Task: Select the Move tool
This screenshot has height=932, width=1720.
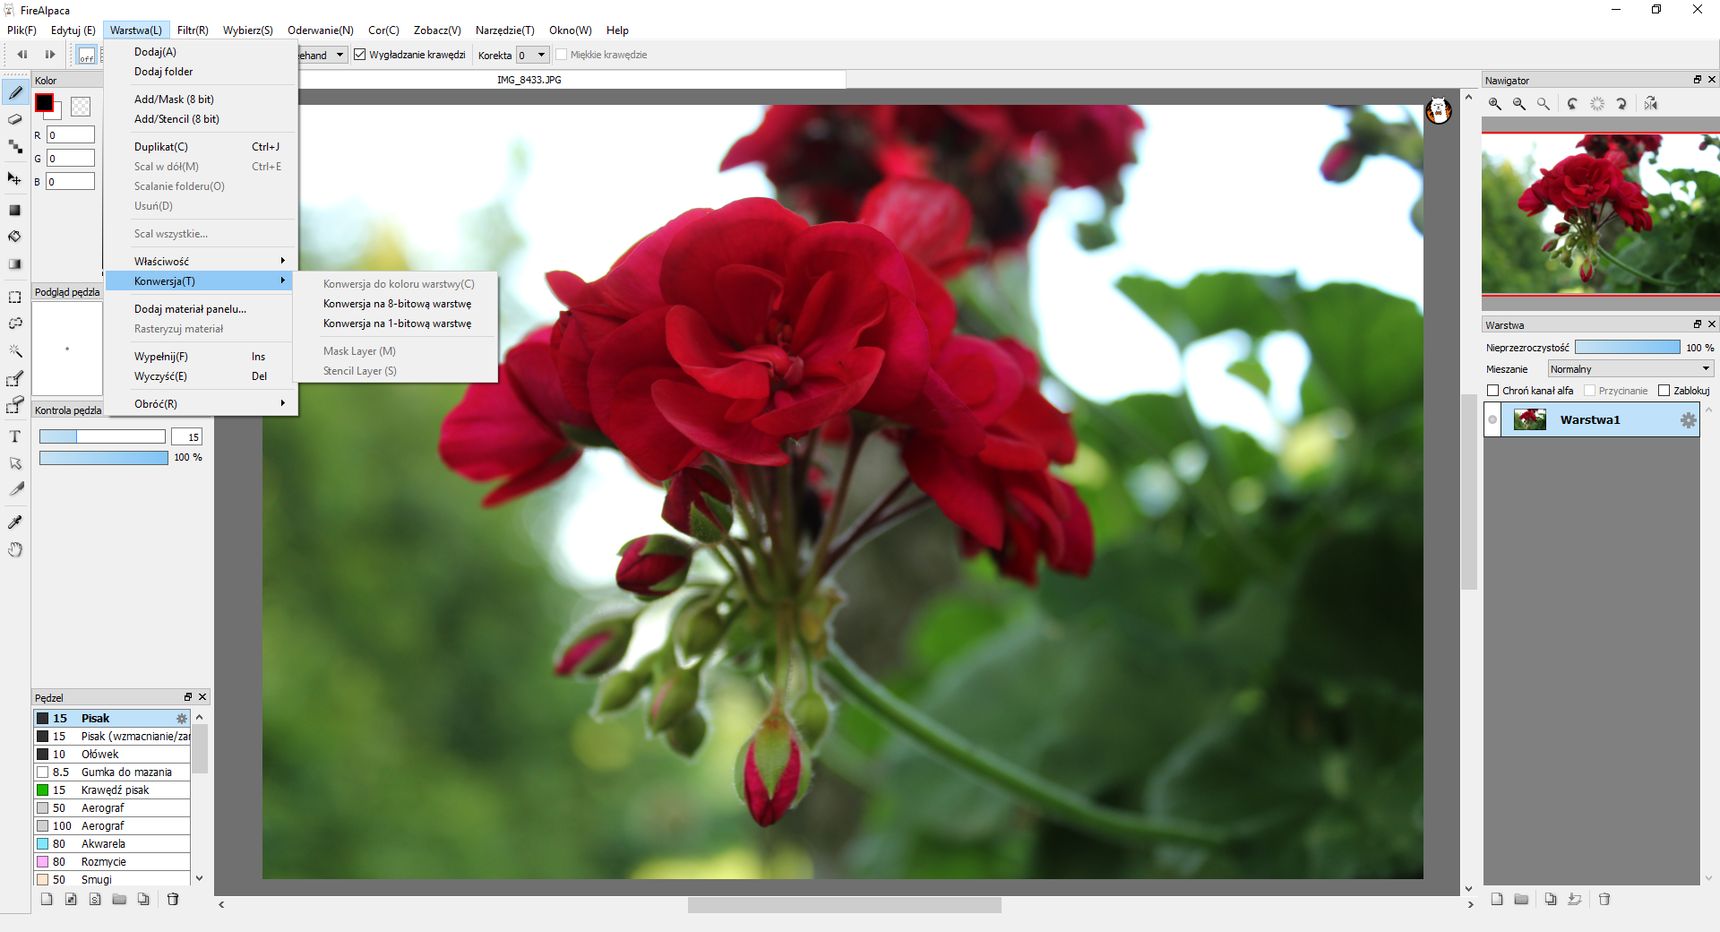Action: click(15, 178)
